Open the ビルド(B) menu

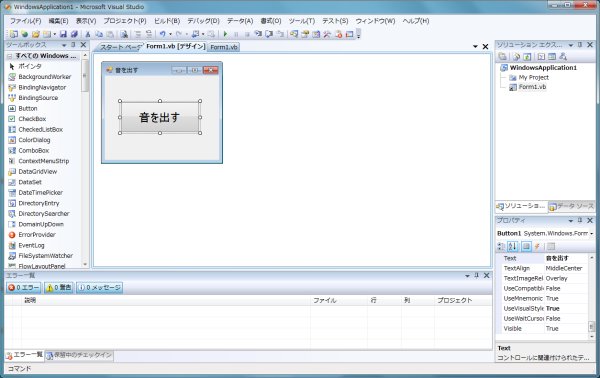(x=167, y=21)
